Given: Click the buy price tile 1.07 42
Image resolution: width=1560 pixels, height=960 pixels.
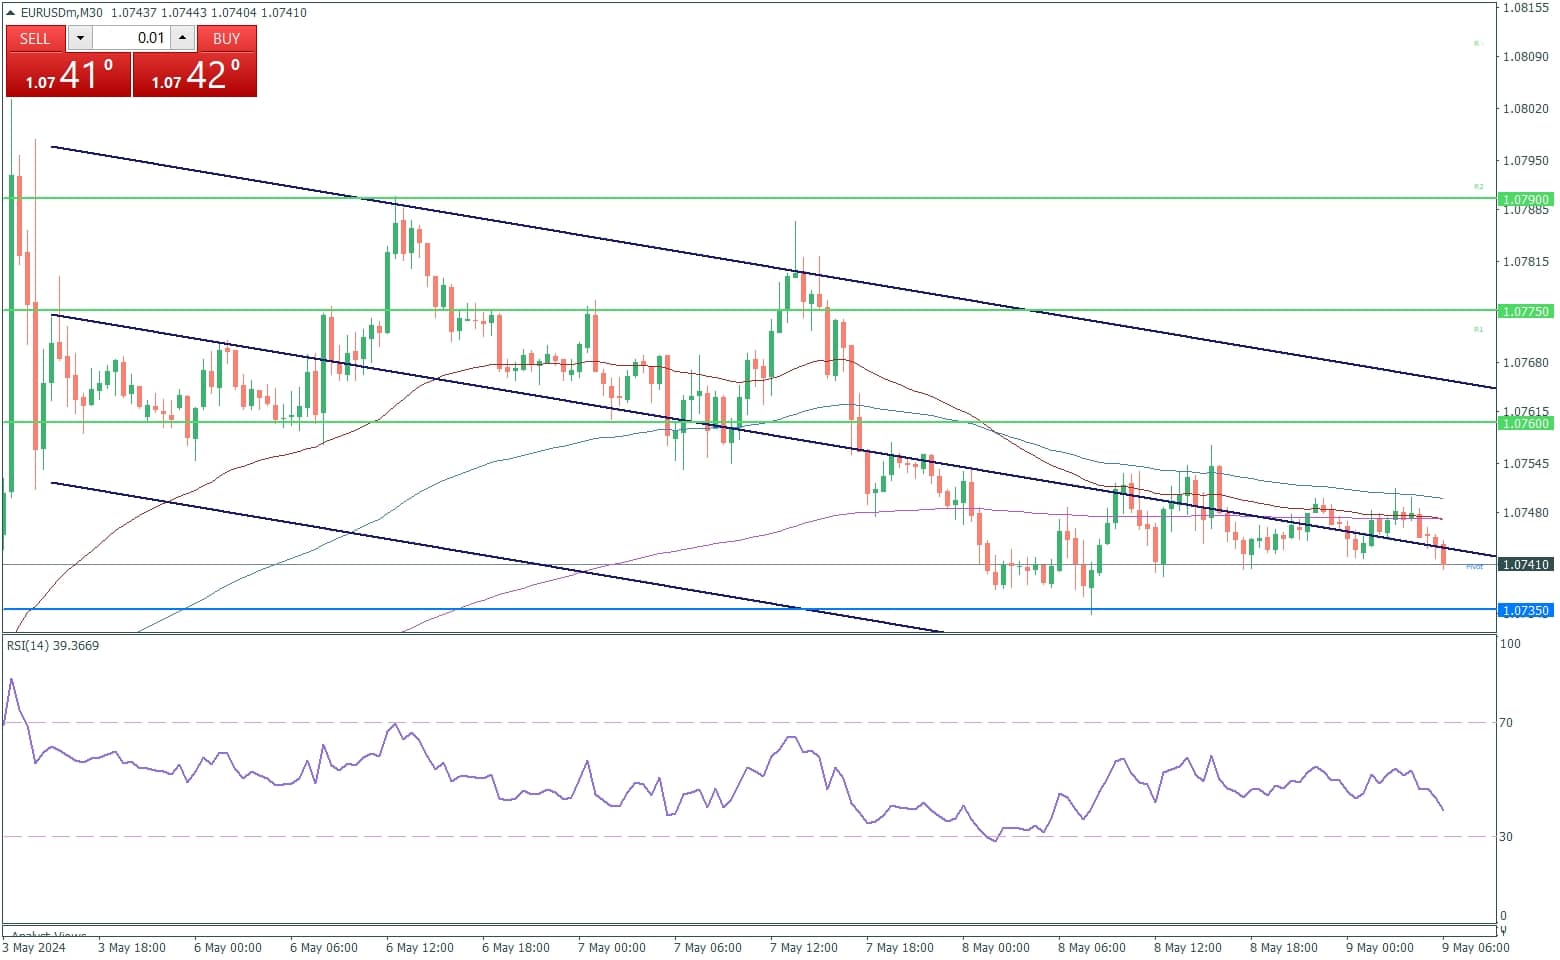Looking at the screenshot, I should click(195, 75).
